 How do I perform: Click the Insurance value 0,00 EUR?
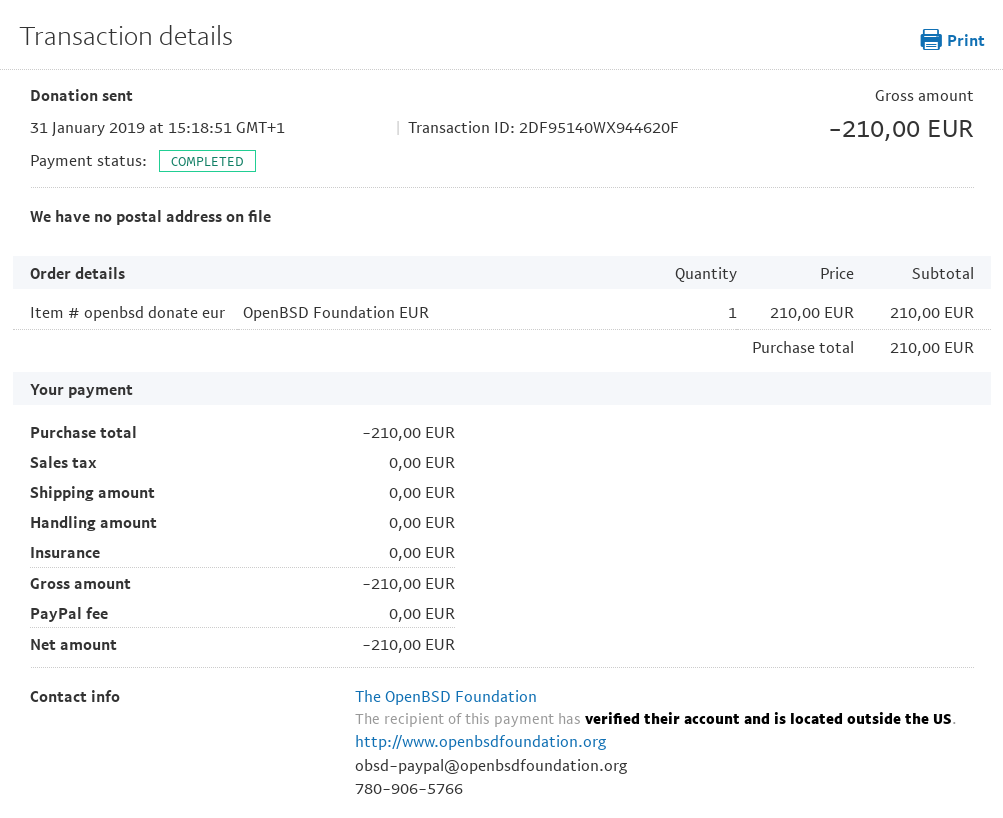[x=422, y=553]
